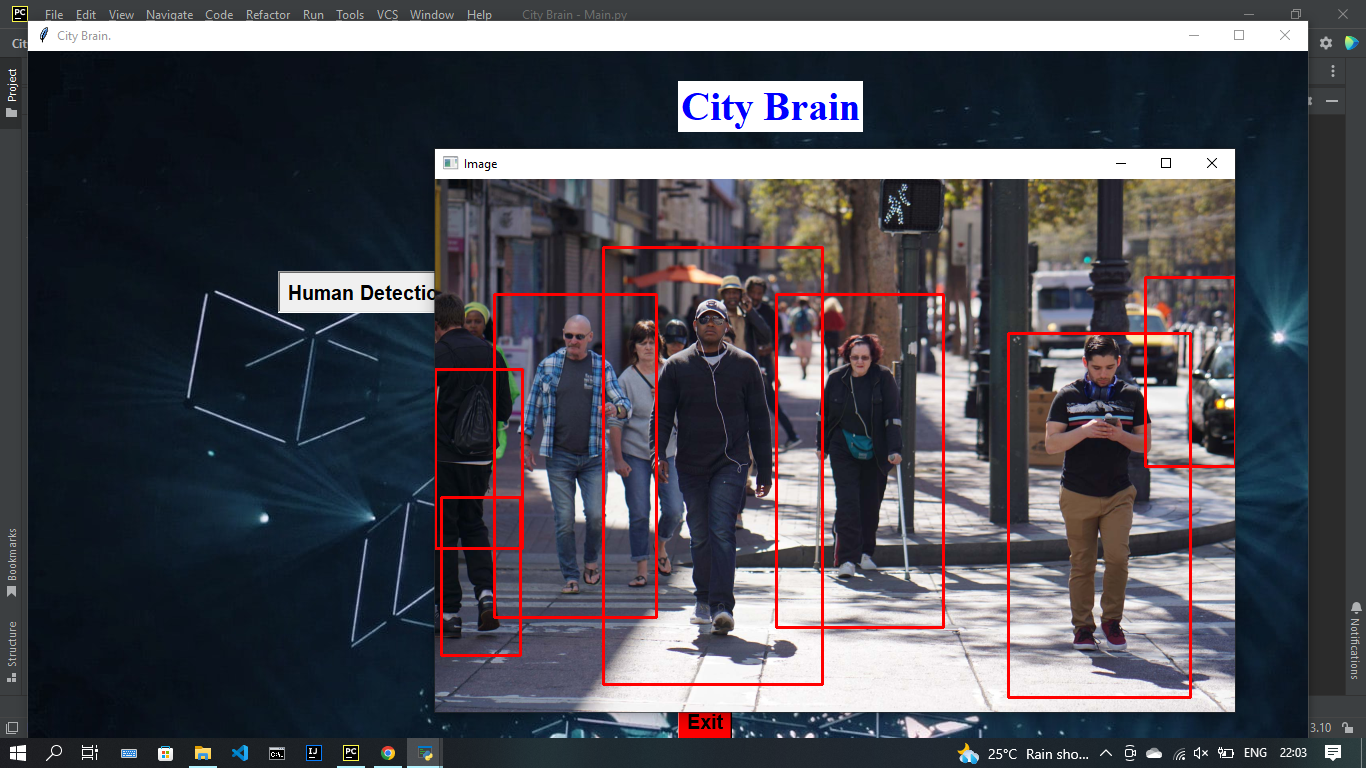The image size is (1366, 768).
Task: Open the Tools menu
Action: click(350, 15)
